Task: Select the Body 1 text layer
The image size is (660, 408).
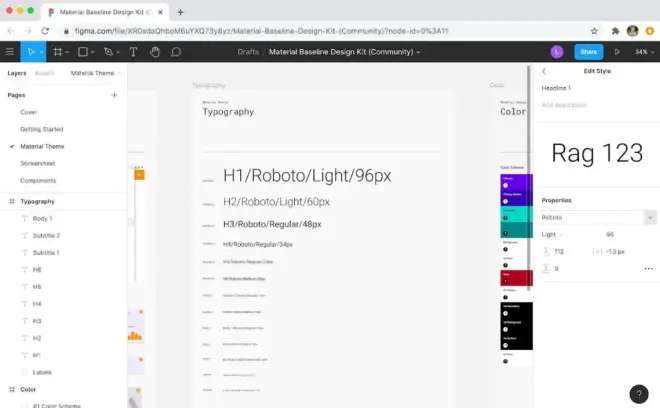Action: point(42,219)
